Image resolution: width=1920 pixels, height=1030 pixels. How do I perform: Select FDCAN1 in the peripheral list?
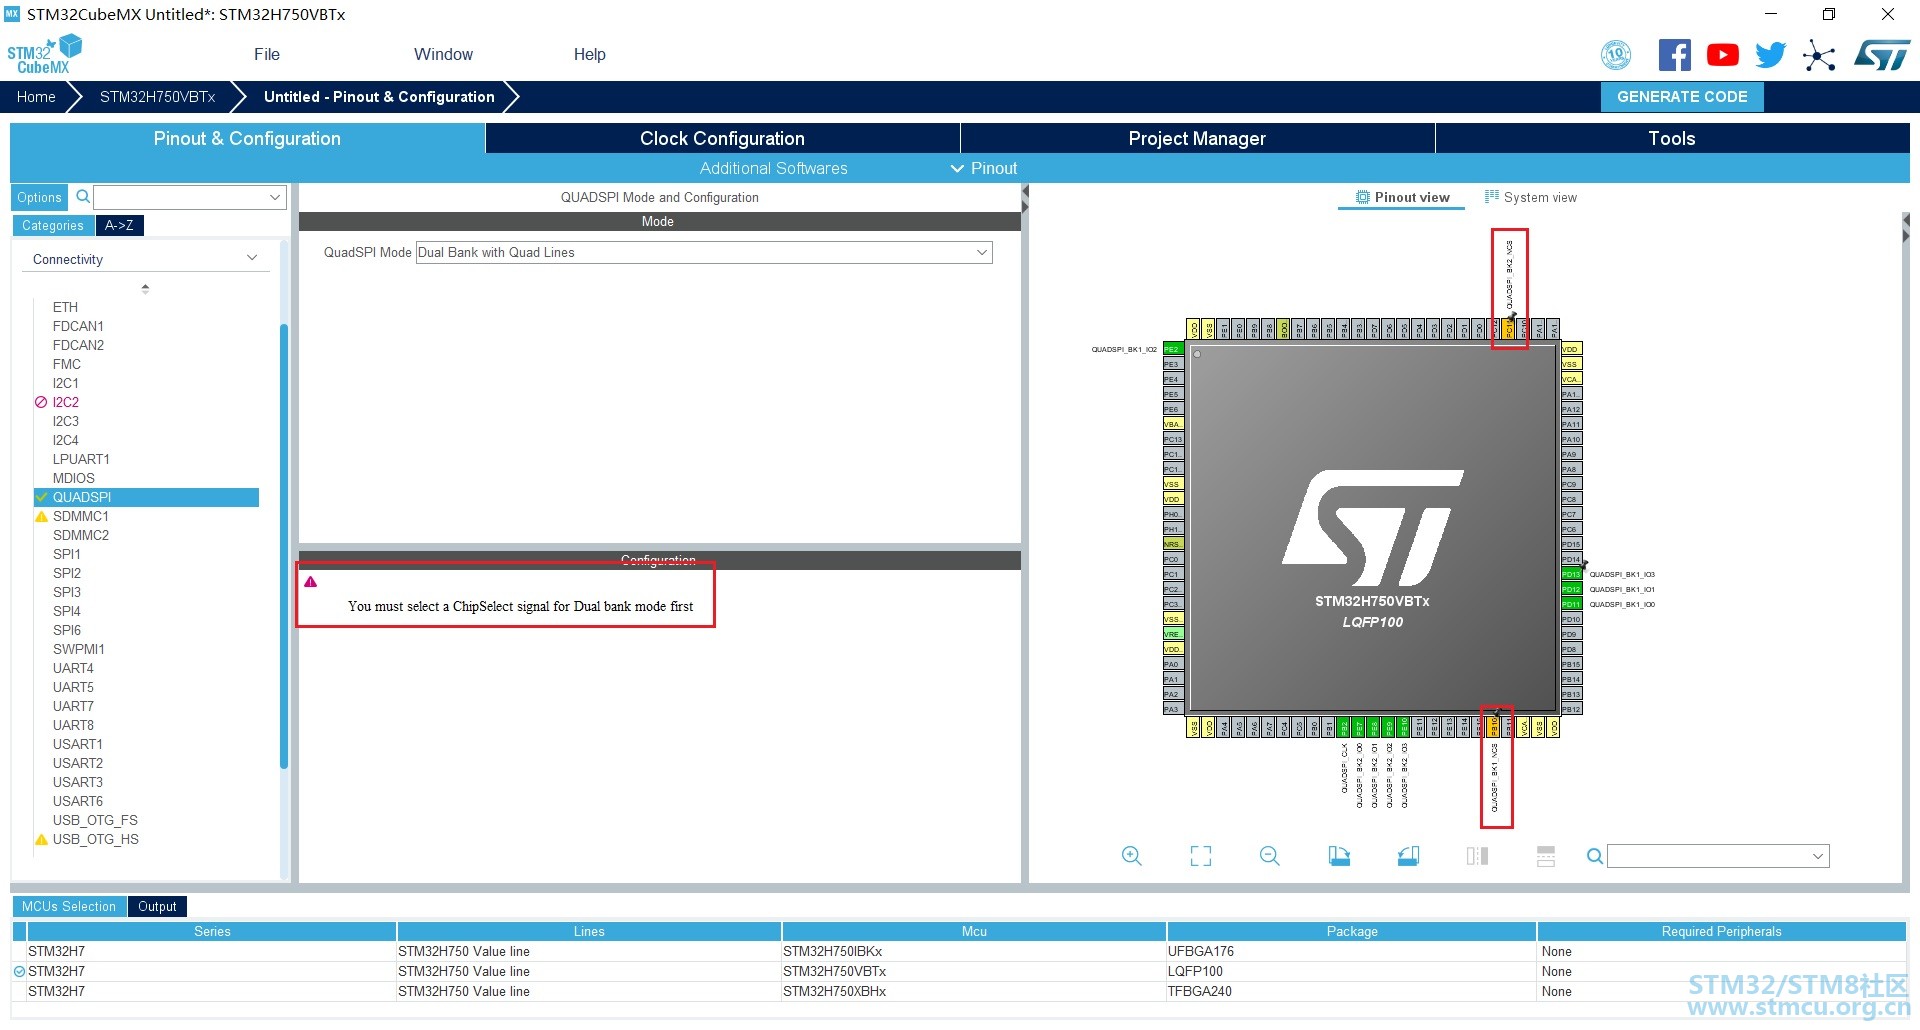78,326
